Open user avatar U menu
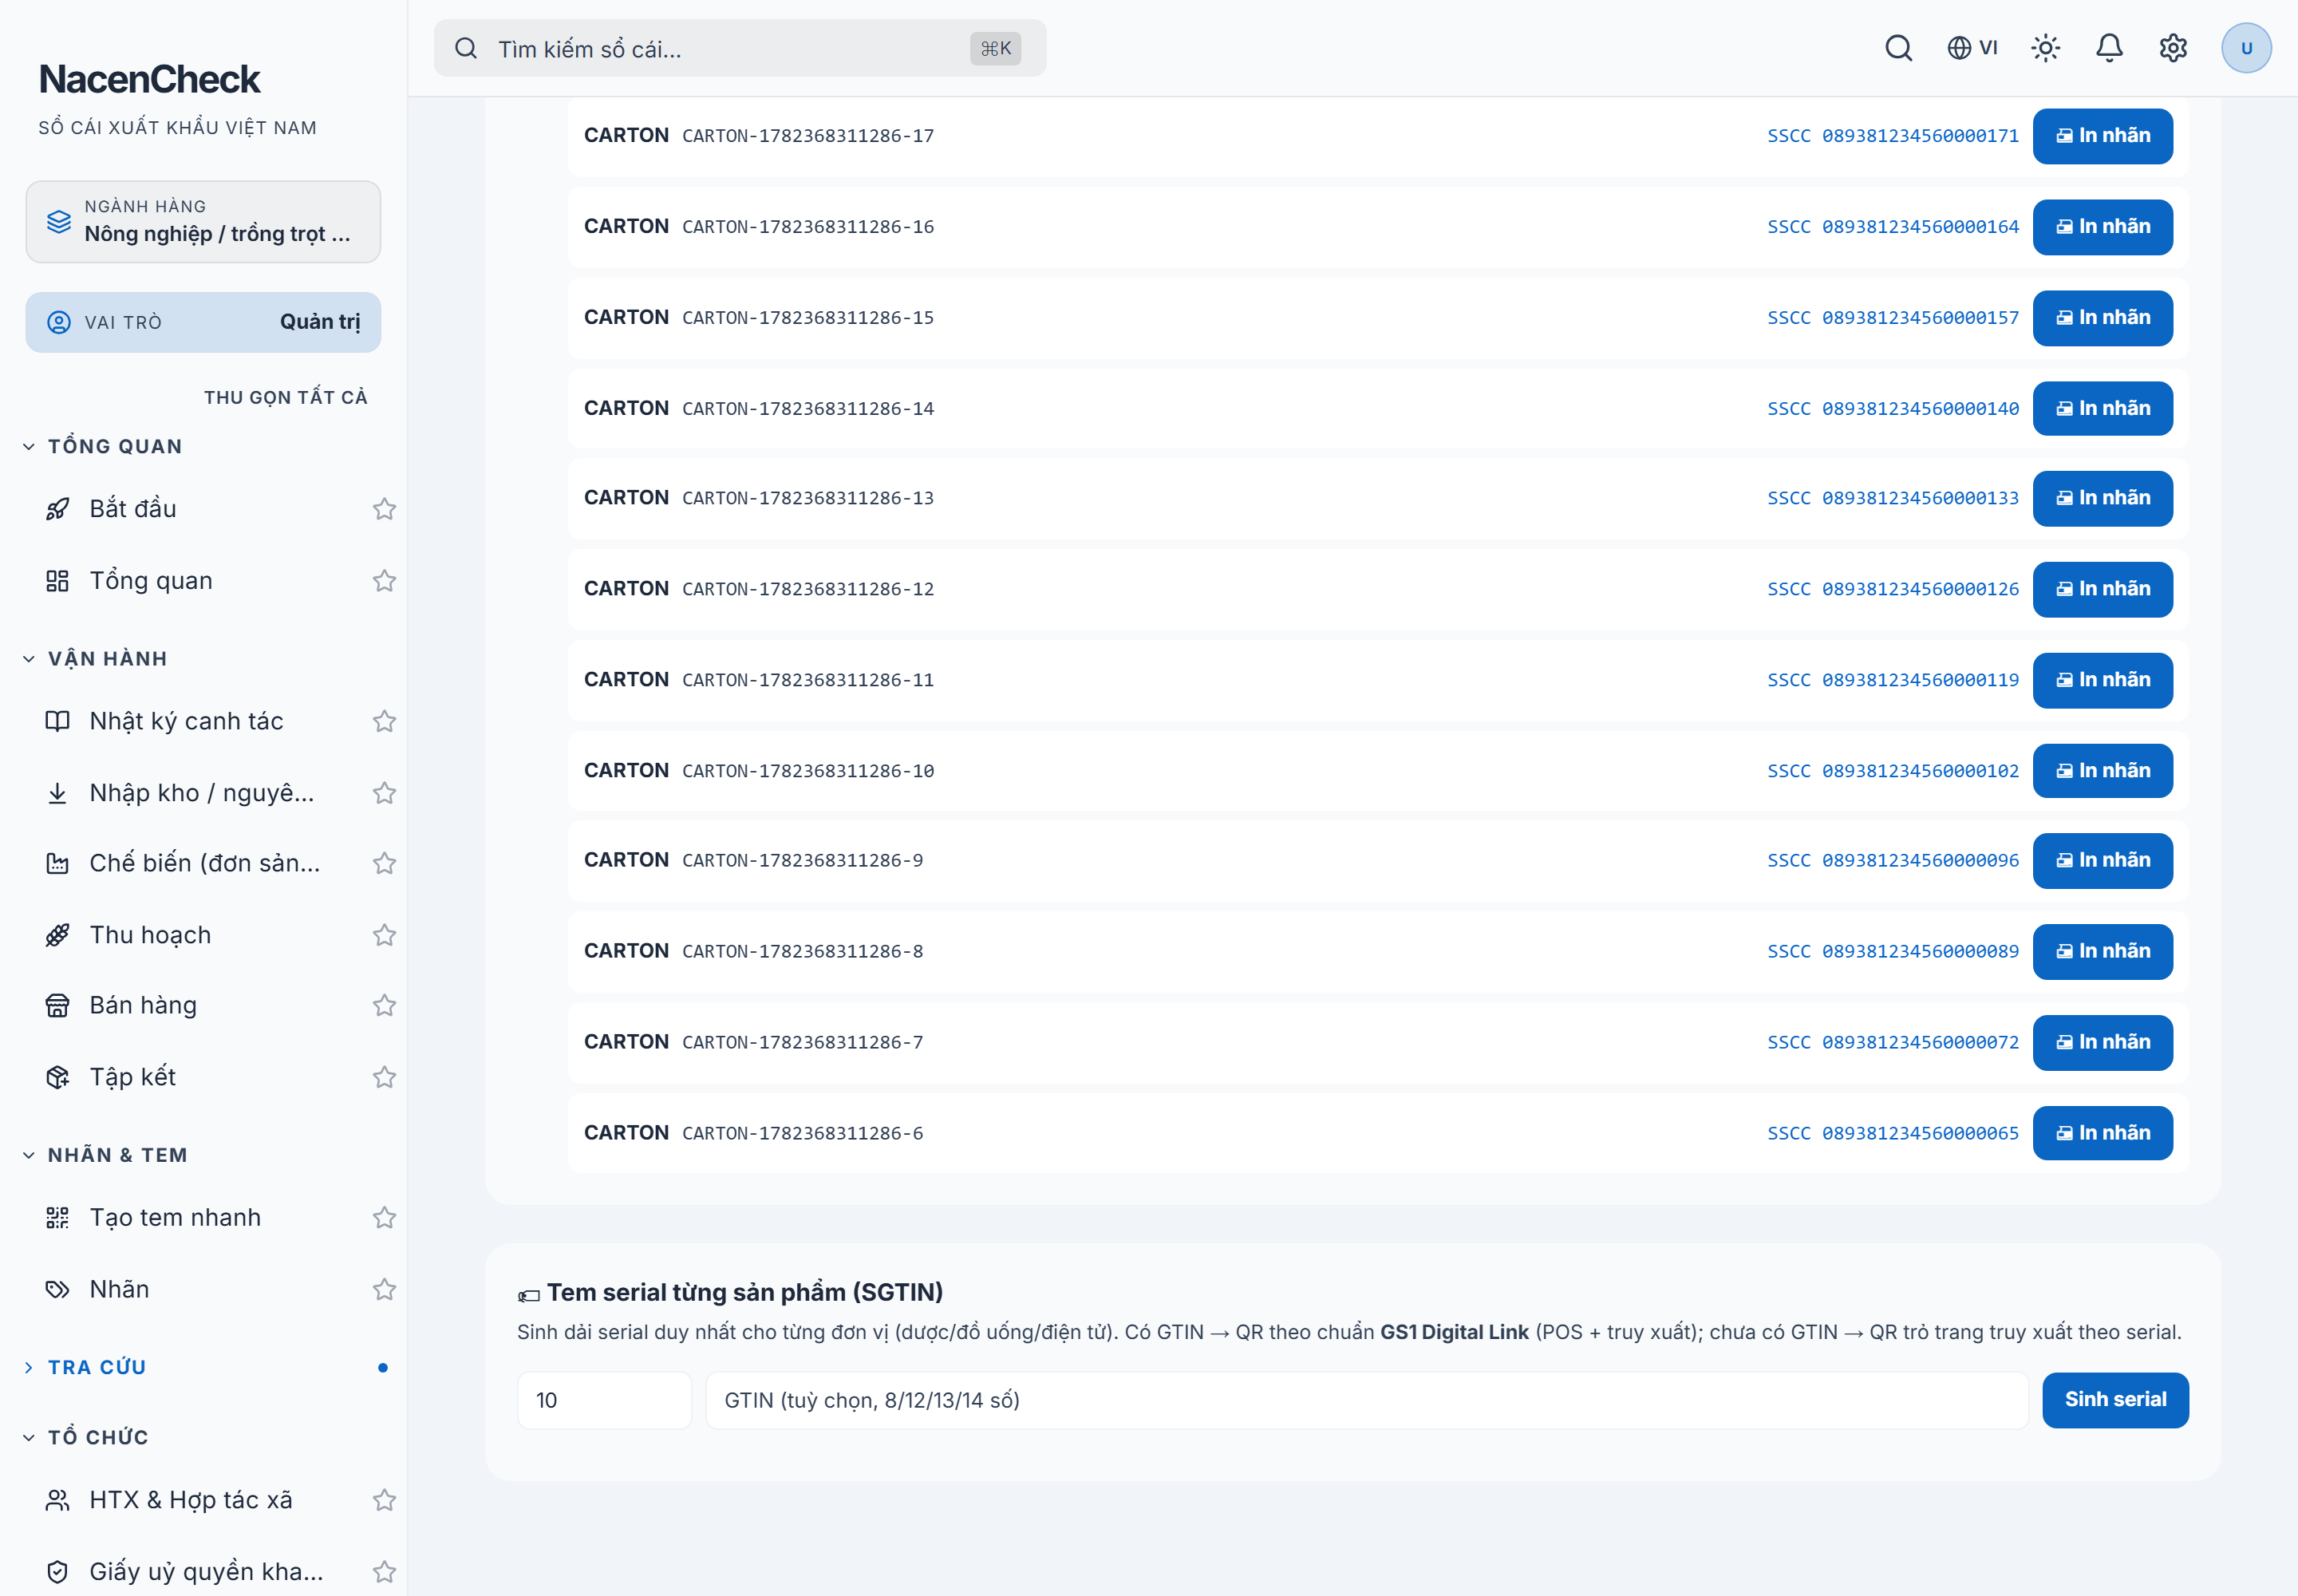 (x=2246, y=48)
